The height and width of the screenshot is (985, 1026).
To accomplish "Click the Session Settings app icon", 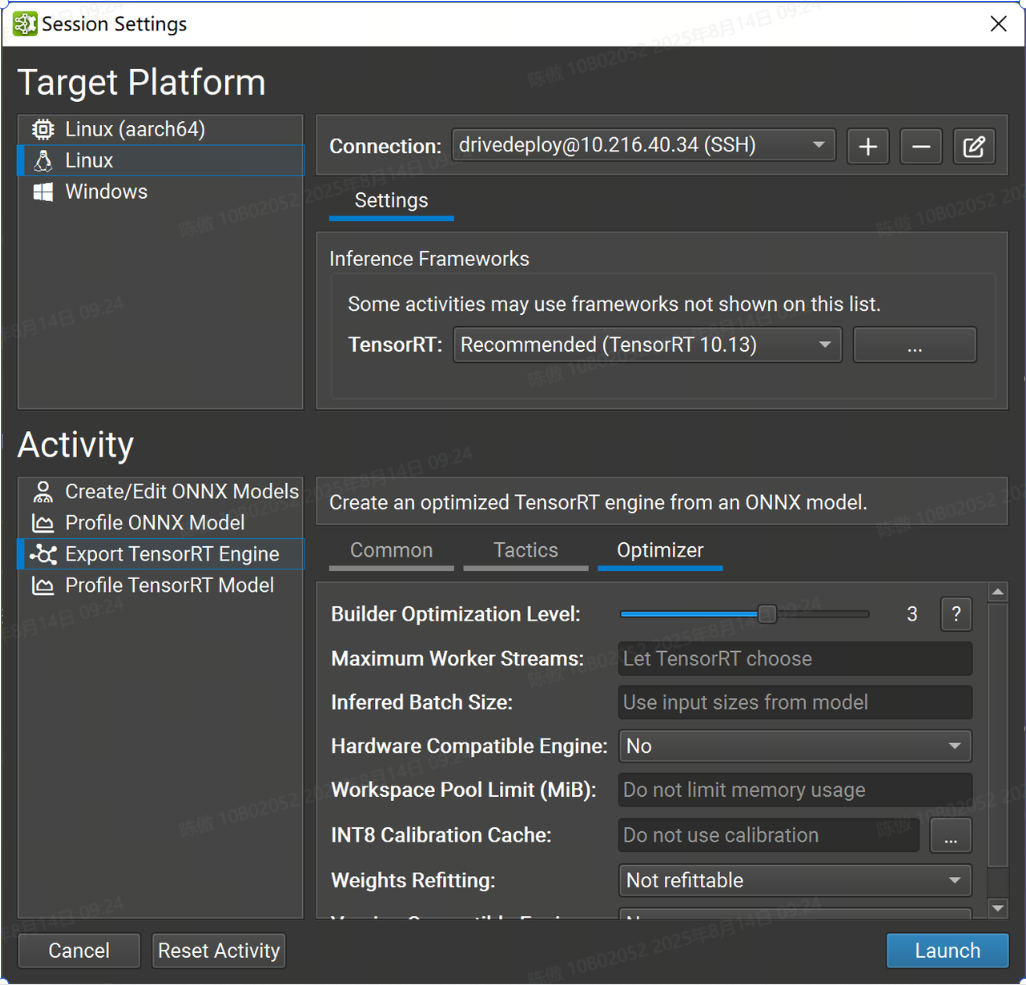I will tap(25, 24).
